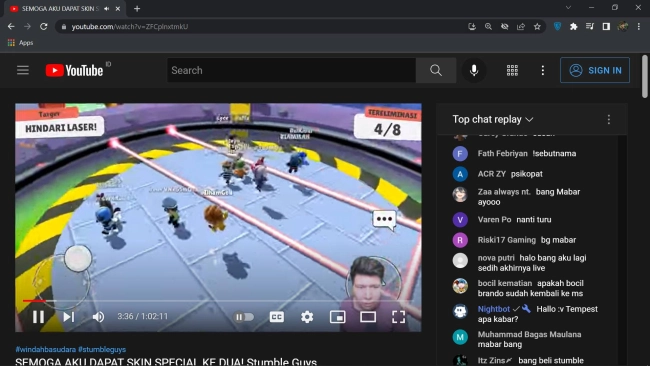Go to YouTube home via logo
Viewport: 650px width, 366px height.
click(x=75, y=70)
